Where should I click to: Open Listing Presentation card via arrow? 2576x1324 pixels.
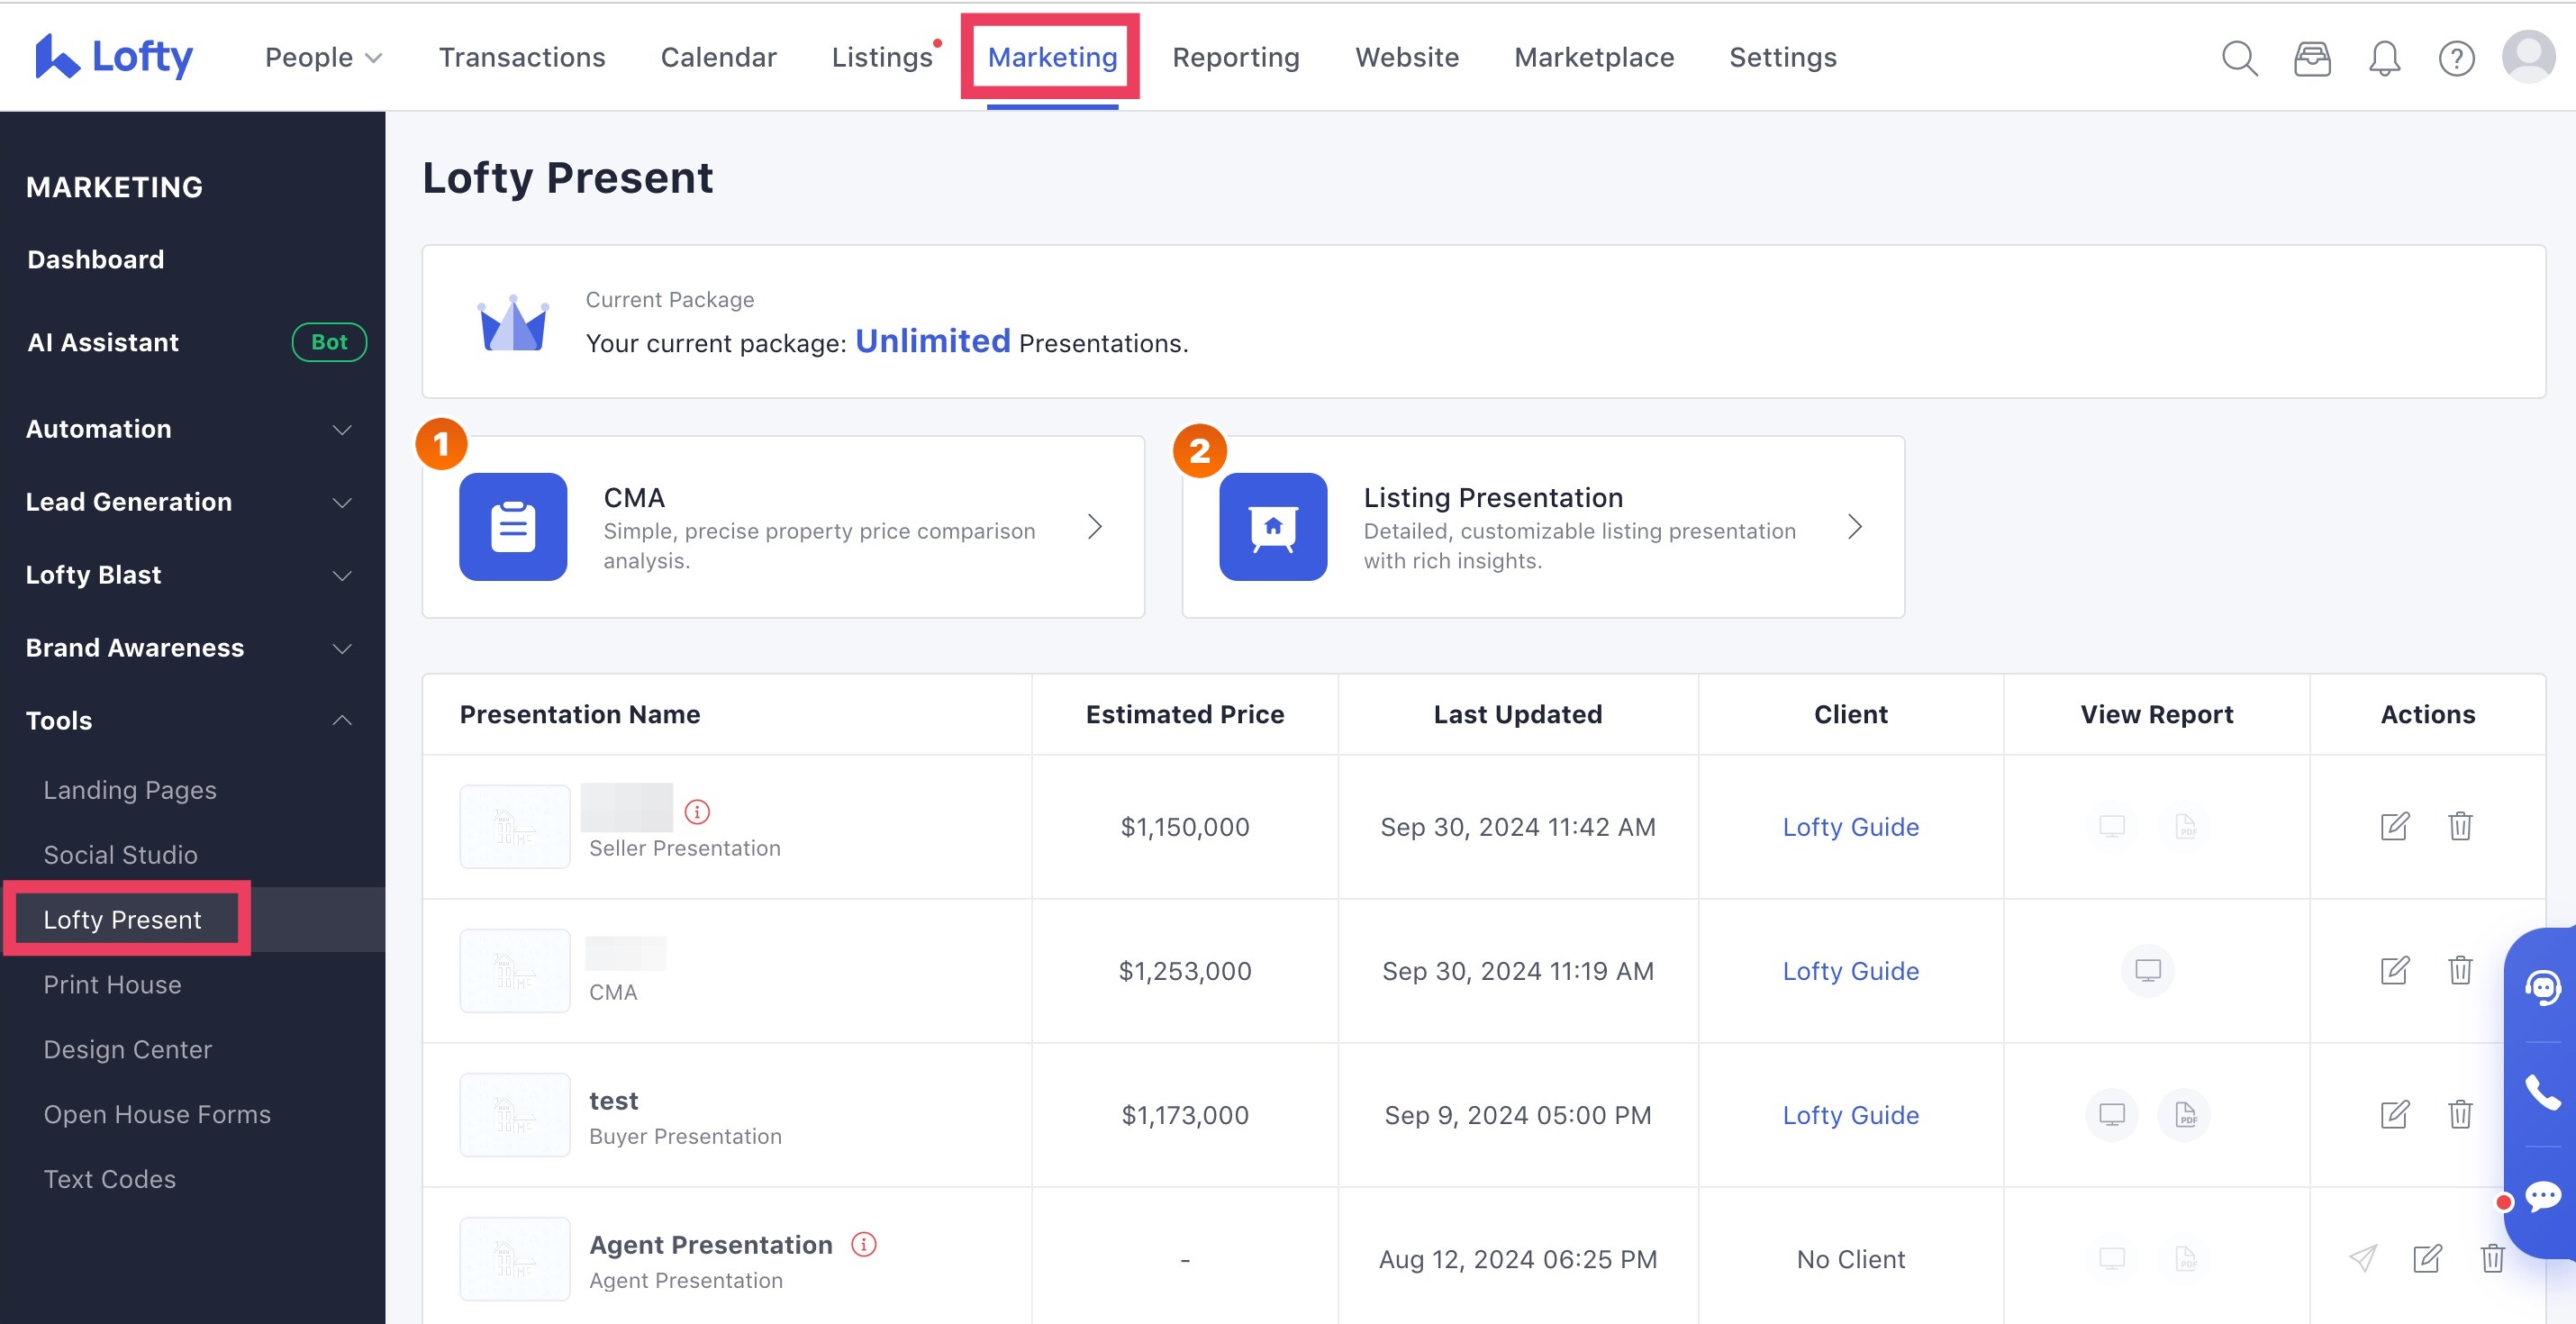click(x=1855, y=526)
